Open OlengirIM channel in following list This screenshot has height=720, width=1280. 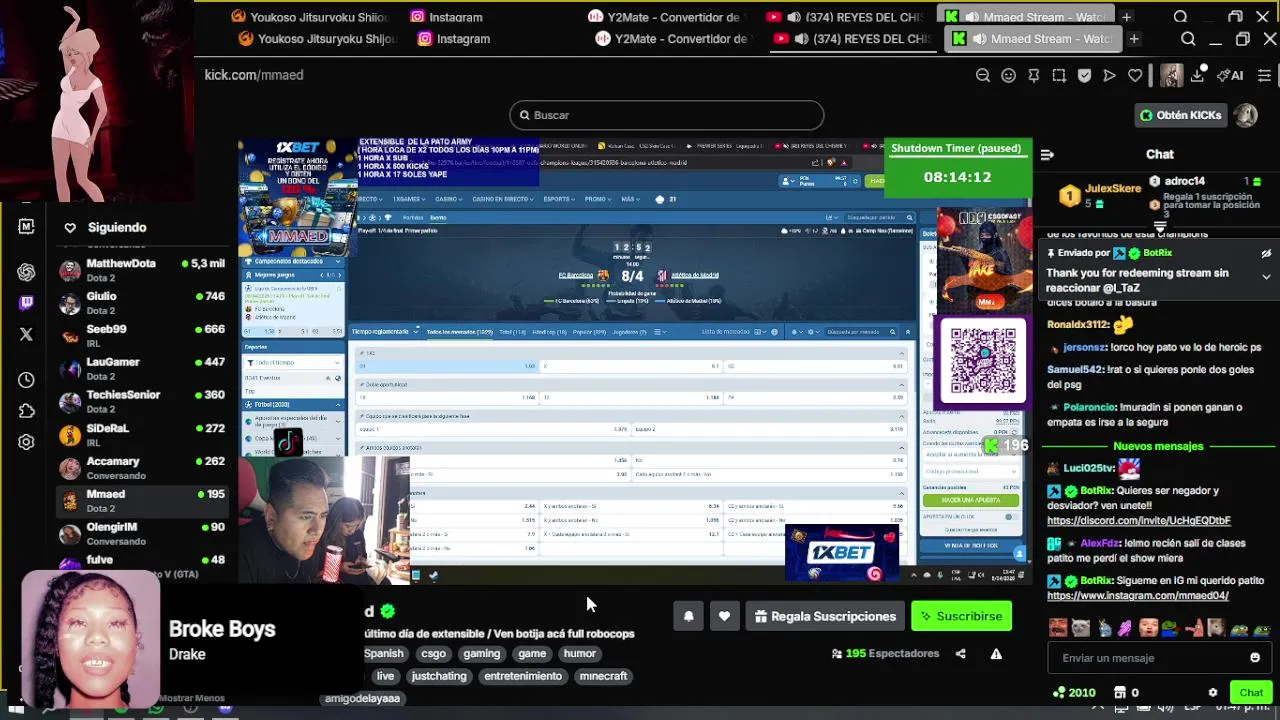[142, 534]
